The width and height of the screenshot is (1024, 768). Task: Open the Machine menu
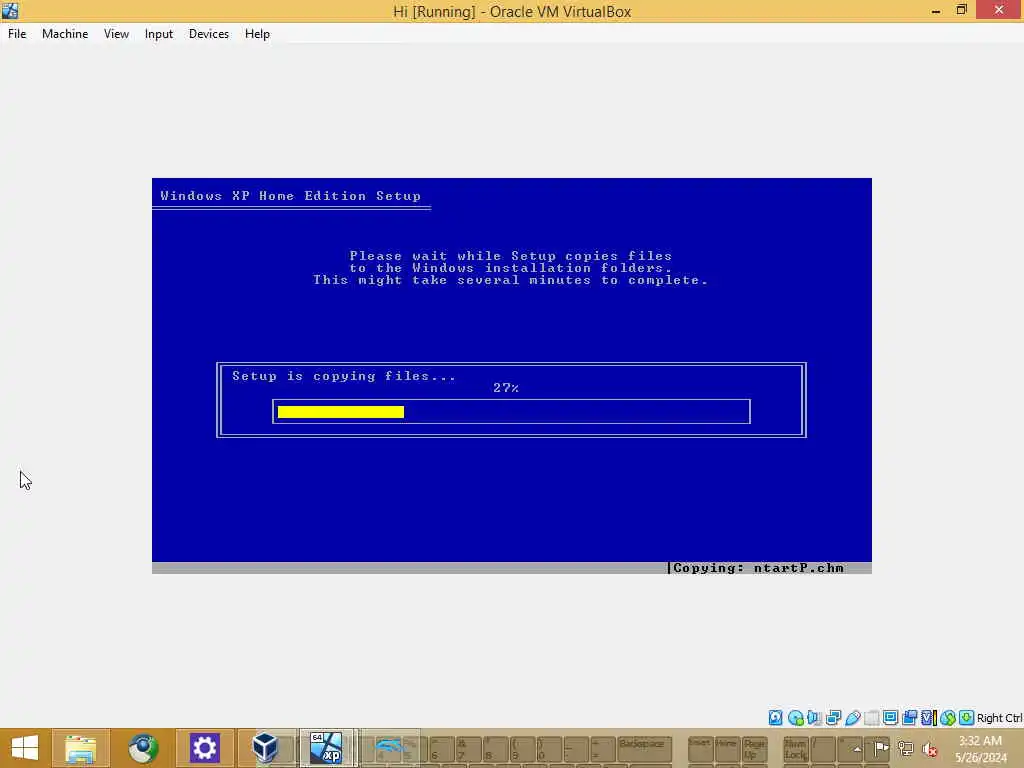point(65,34)
